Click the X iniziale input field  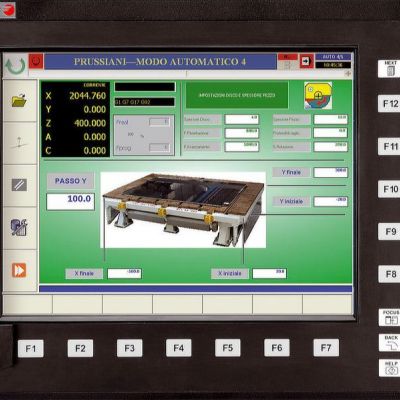point(269,273)
